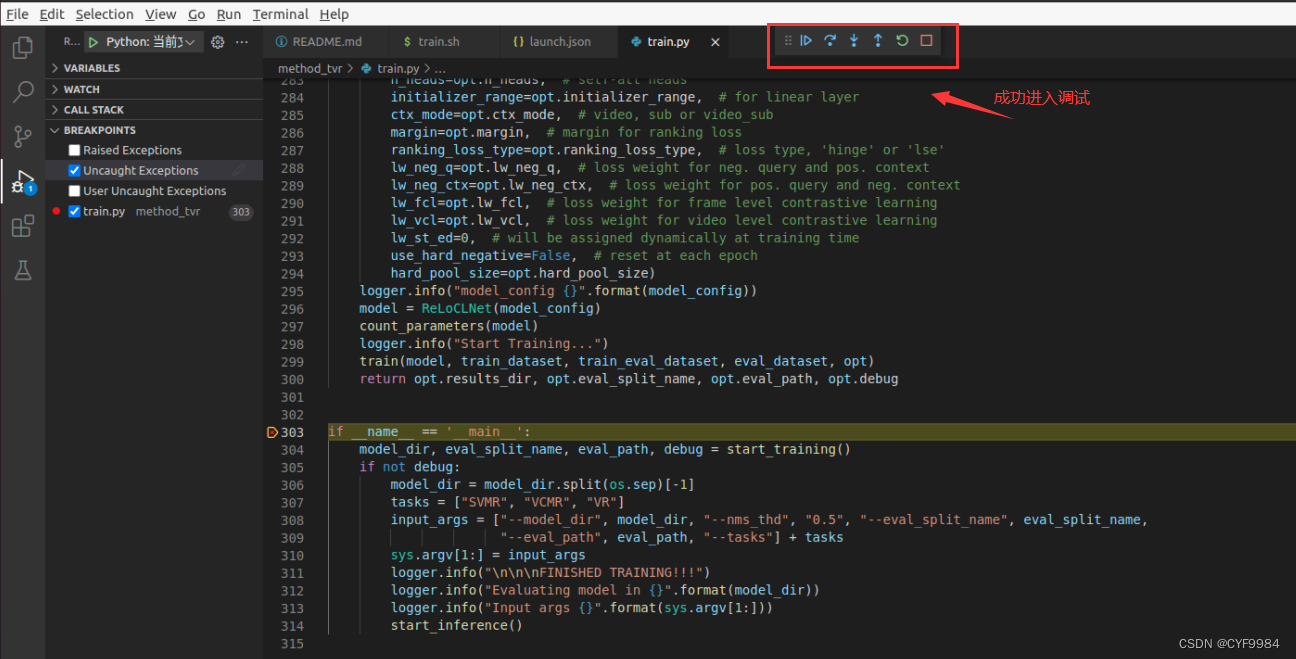Open the Run menu
Screen dimensions: 1296x659
[229, 13]
